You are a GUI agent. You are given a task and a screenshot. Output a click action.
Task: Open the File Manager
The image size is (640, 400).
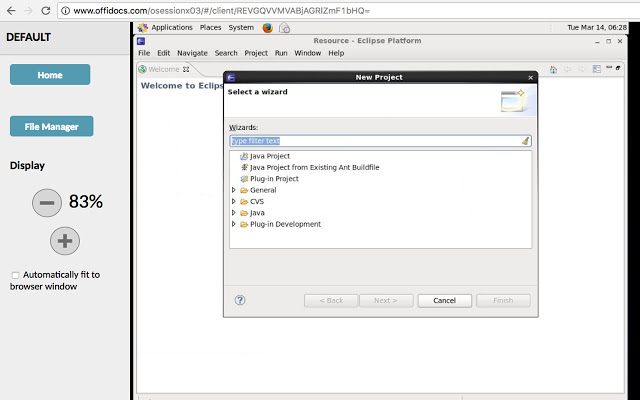pyautogui.click(x=51, y=126)
